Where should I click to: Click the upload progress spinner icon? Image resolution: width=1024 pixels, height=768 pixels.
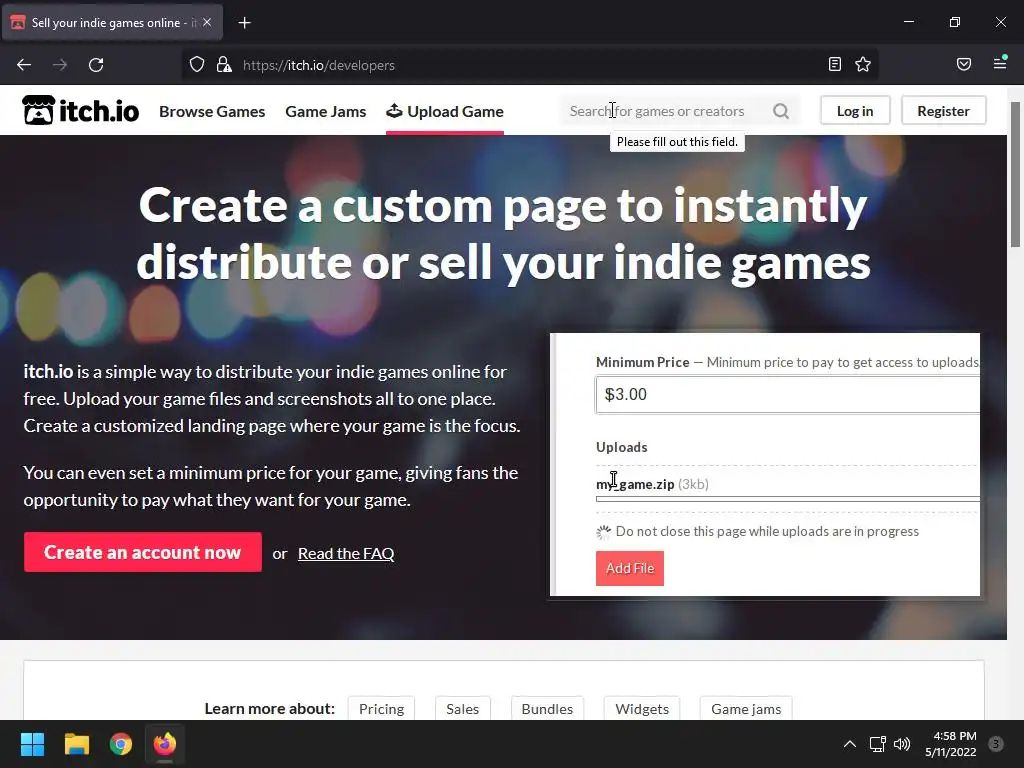click(603, 532)
